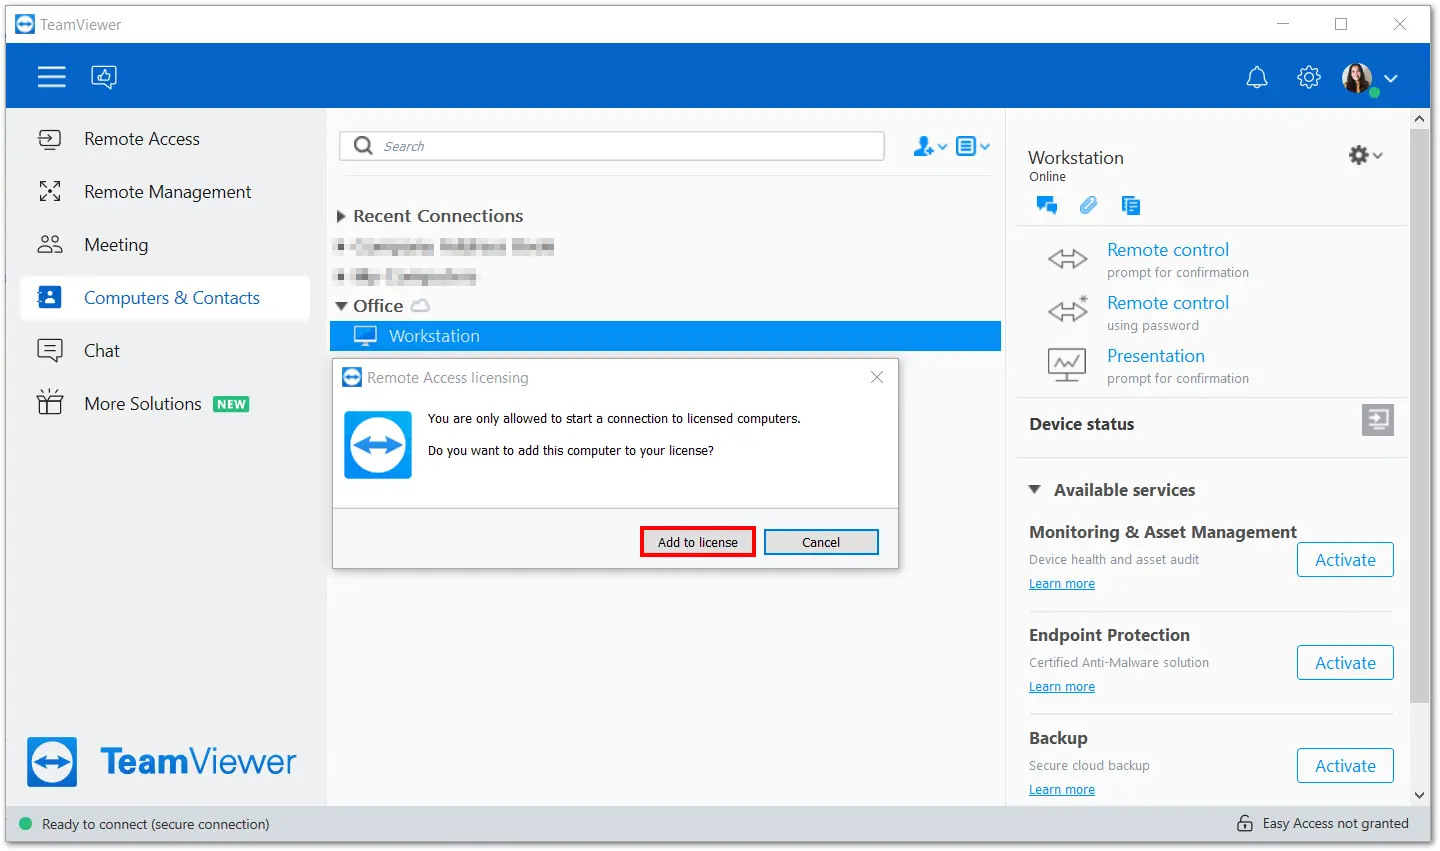Open the Workstation gear options dropdown
This screenshot has width=1440, height=851.
click(1365, 155)
